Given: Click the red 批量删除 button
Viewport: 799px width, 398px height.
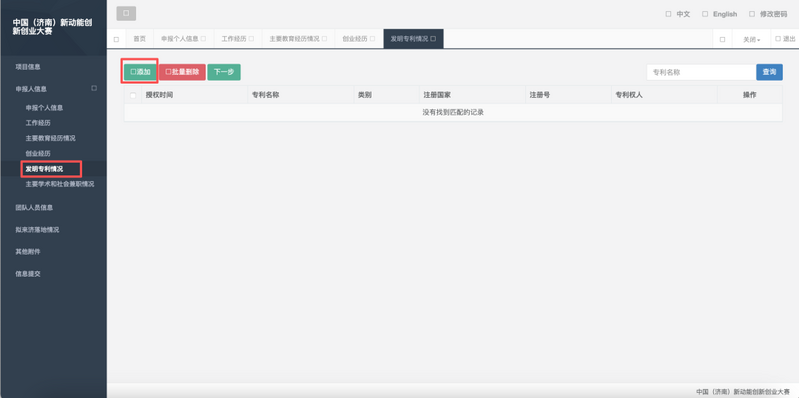Looking at the screenshot, I should (x=182, y=72).
